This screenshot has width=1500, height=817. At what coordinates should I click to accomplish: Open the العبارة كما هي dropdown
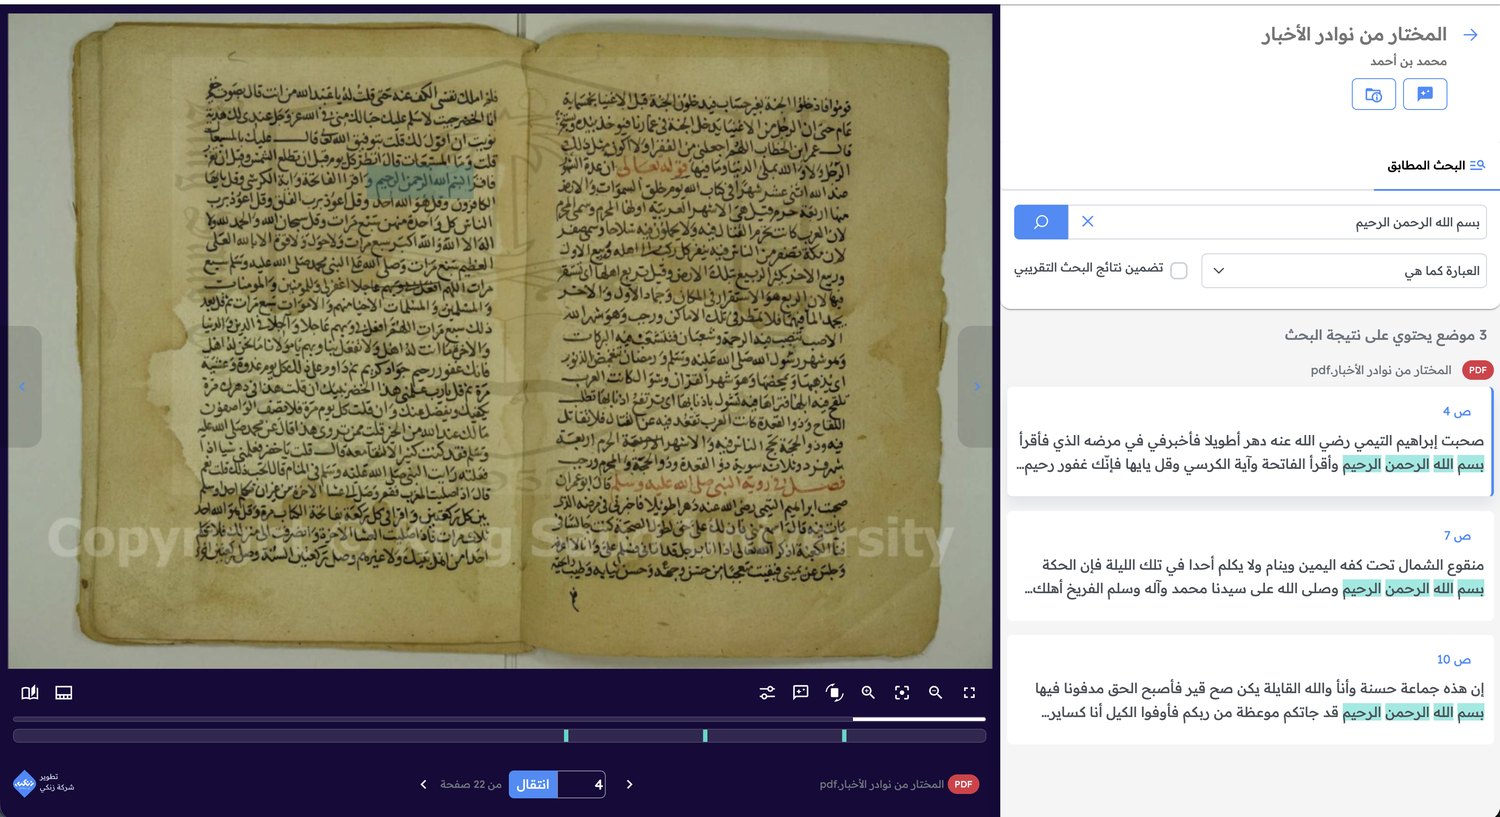(1344, 271)
